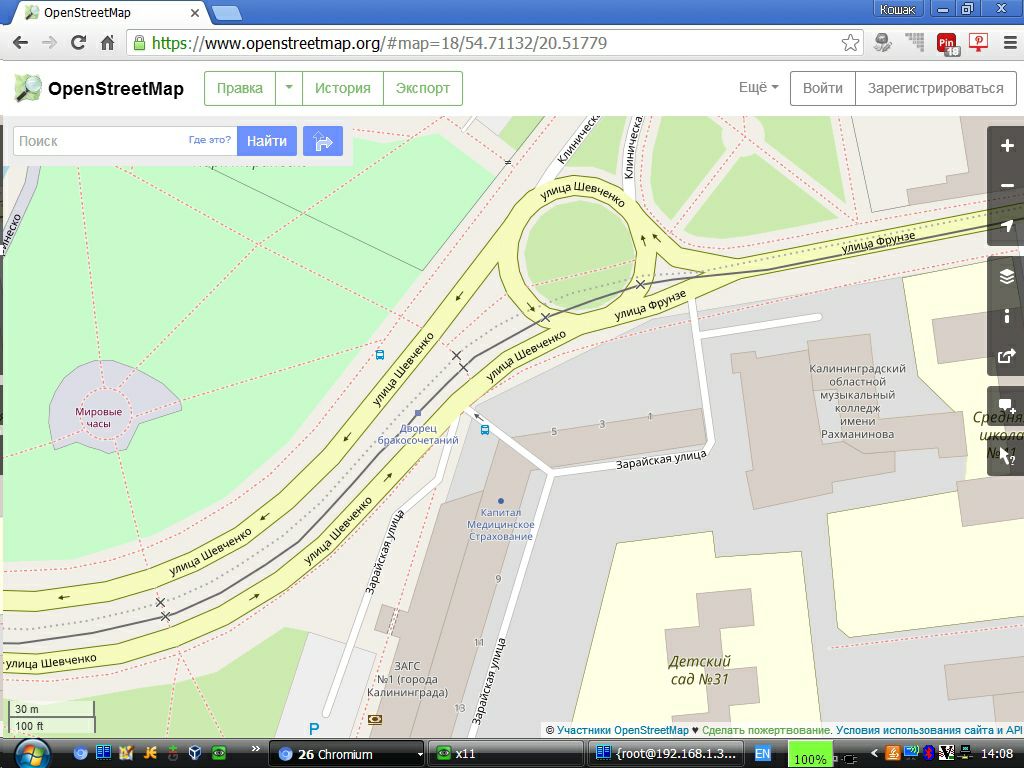
Task: Expand the Chromium taskbar group arrow
Action: [419, 754]
